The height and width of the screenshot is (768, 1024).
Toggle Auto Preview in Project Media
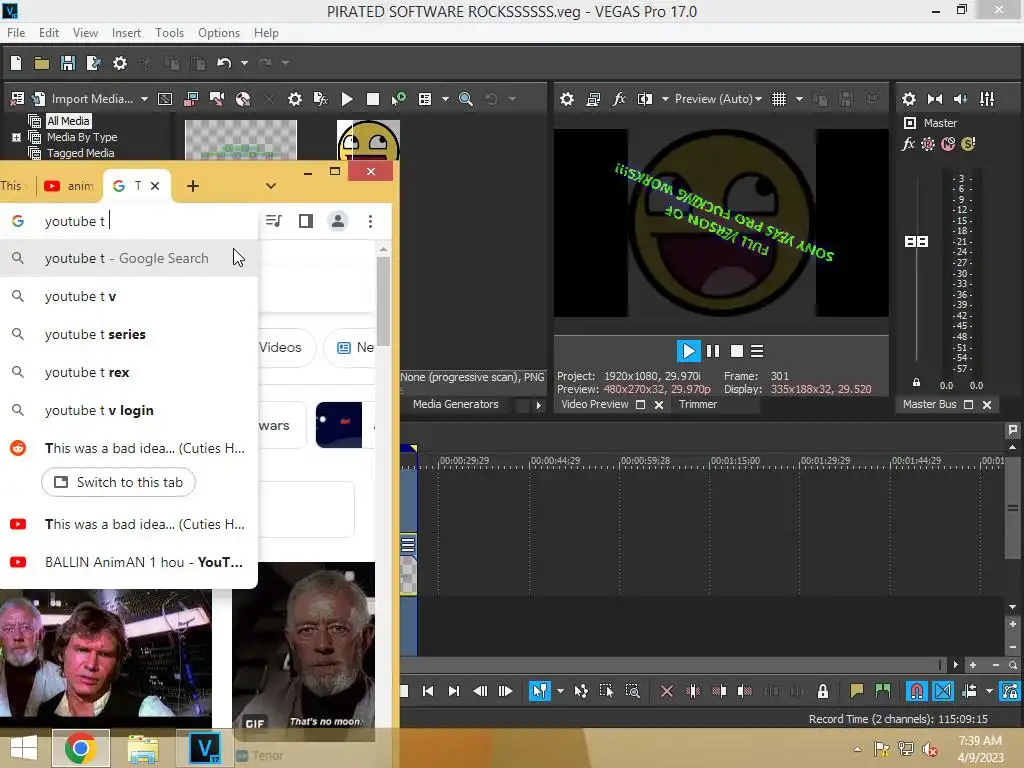398,99
